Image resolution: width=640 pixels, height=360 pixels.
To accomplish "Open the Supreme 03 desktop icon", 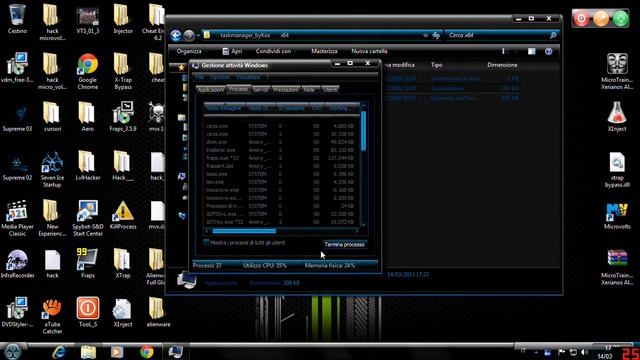I will pos(17,117).
